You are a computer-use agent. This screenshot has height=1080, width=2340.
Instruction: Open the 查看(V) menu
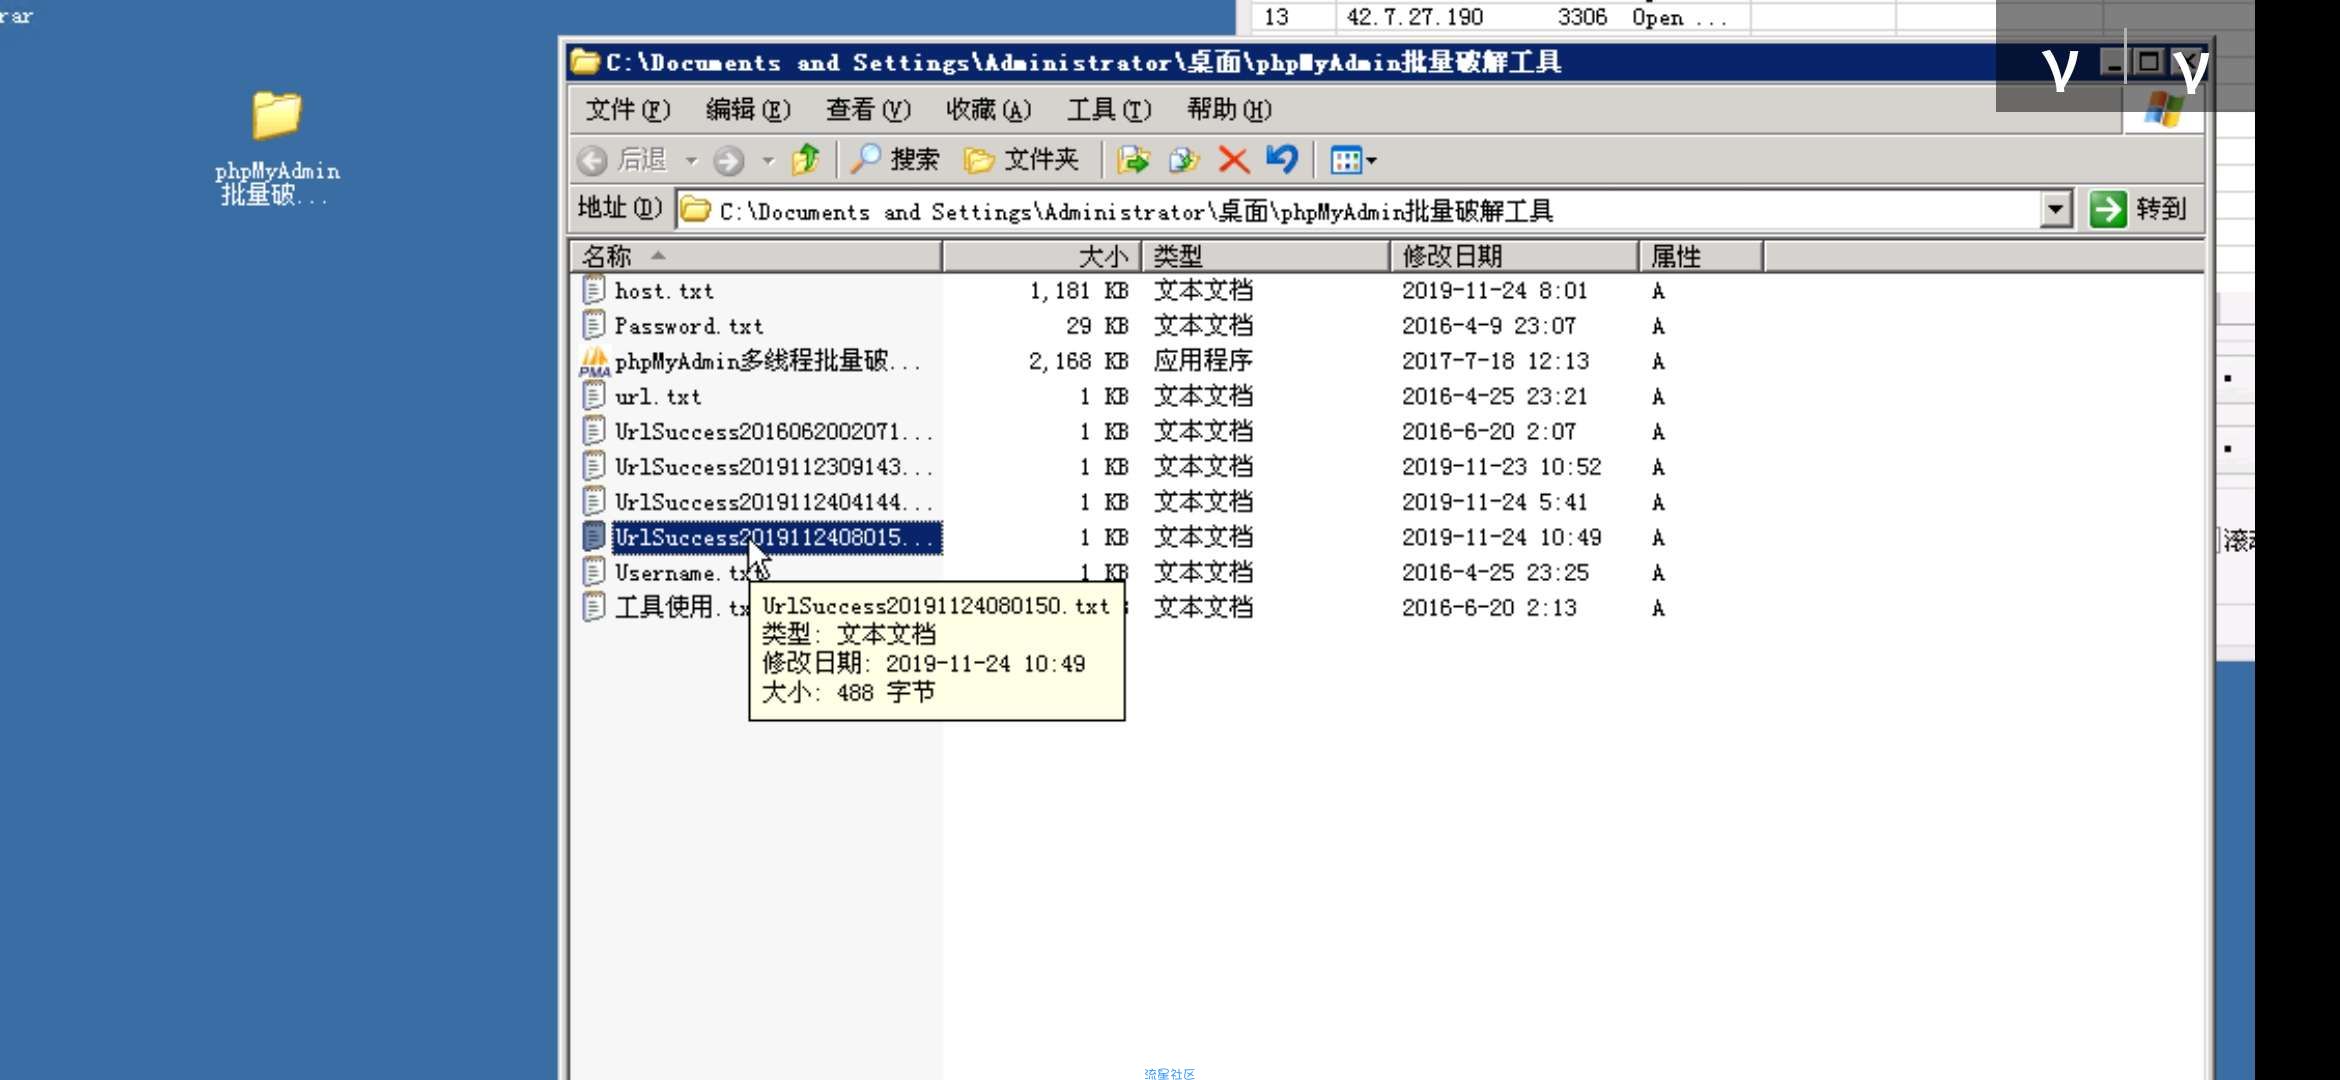click(x=868, y=109)
